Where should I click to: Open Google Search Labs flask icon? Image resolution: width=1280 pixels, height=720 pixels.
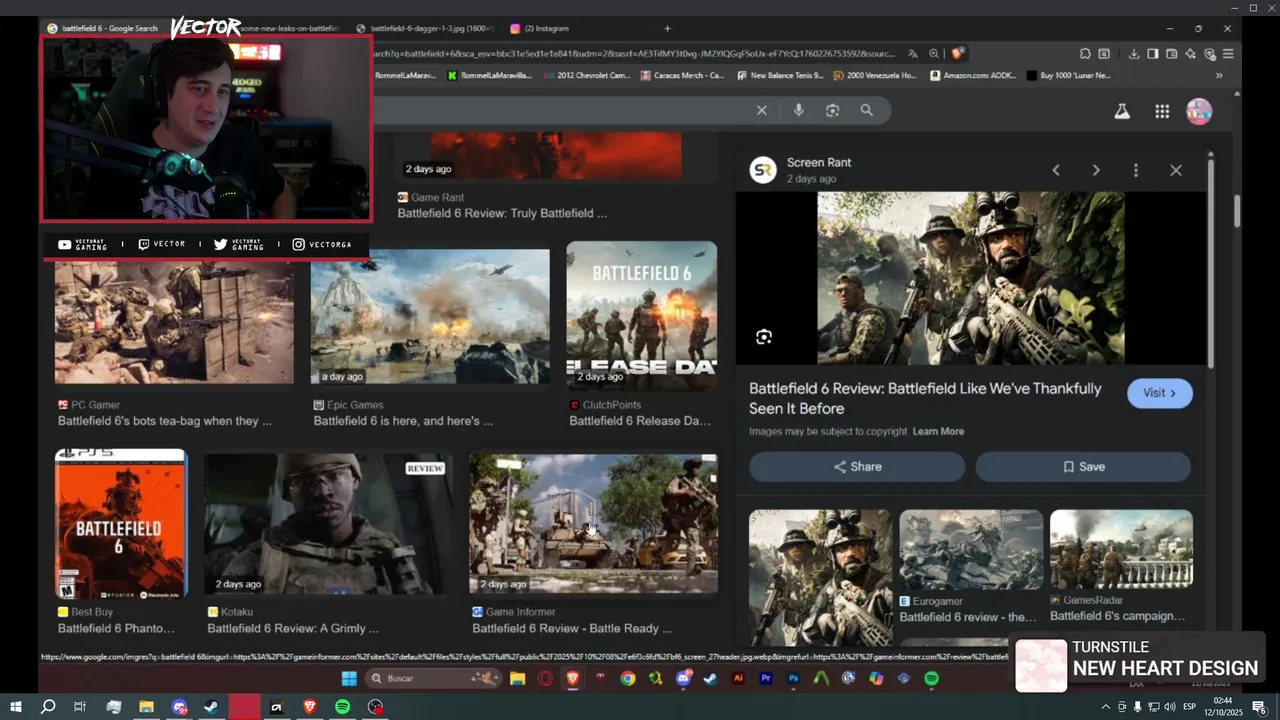point(1122,112)
